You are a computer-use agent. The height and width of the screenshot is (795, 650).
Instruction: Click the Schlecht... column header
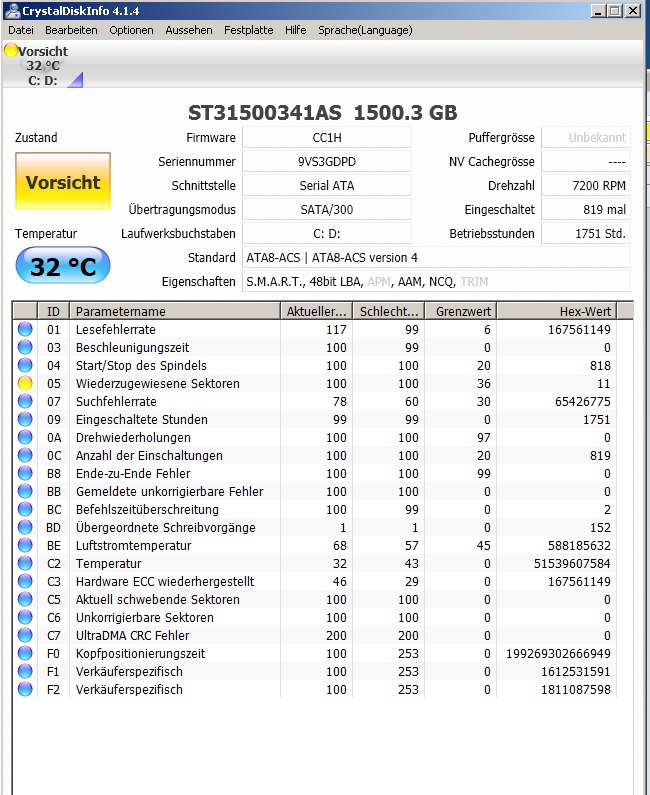[389, 311]
